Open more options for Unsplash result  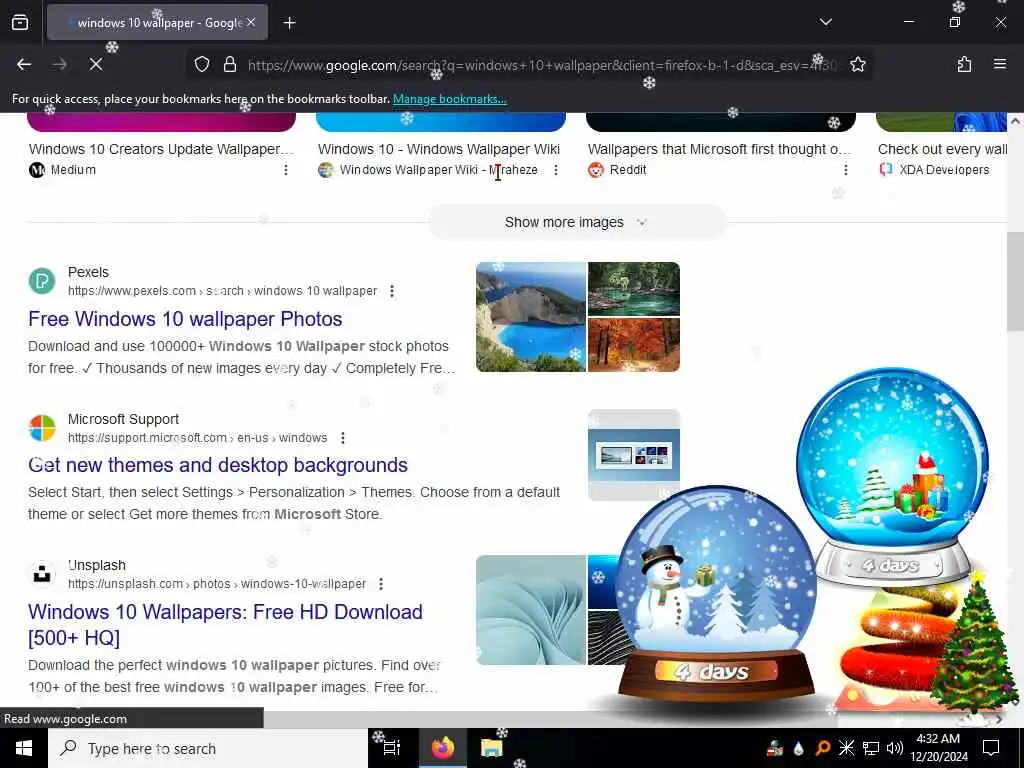[381, 584]
